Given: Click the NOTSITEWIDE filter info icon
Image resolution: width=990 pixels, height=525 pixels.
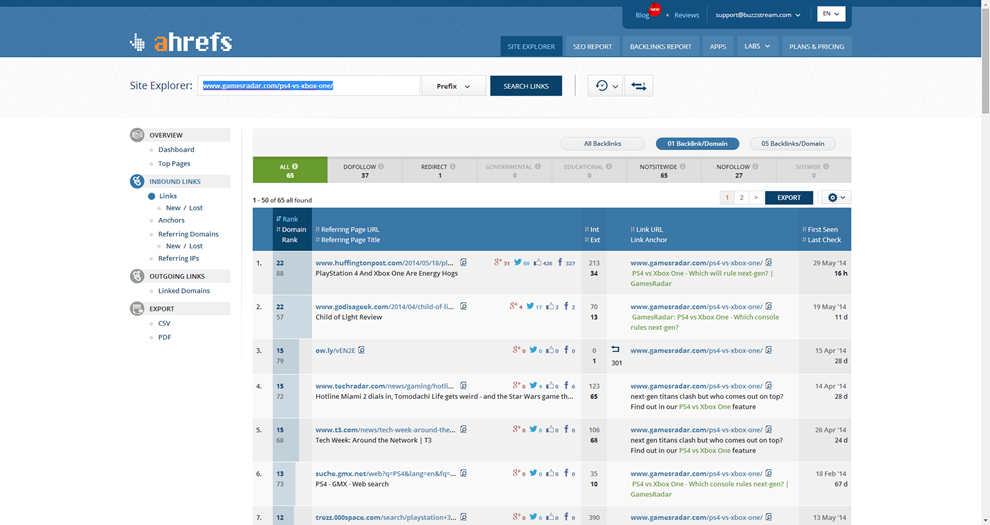Looking at the screenshot, I should [683, 167].
